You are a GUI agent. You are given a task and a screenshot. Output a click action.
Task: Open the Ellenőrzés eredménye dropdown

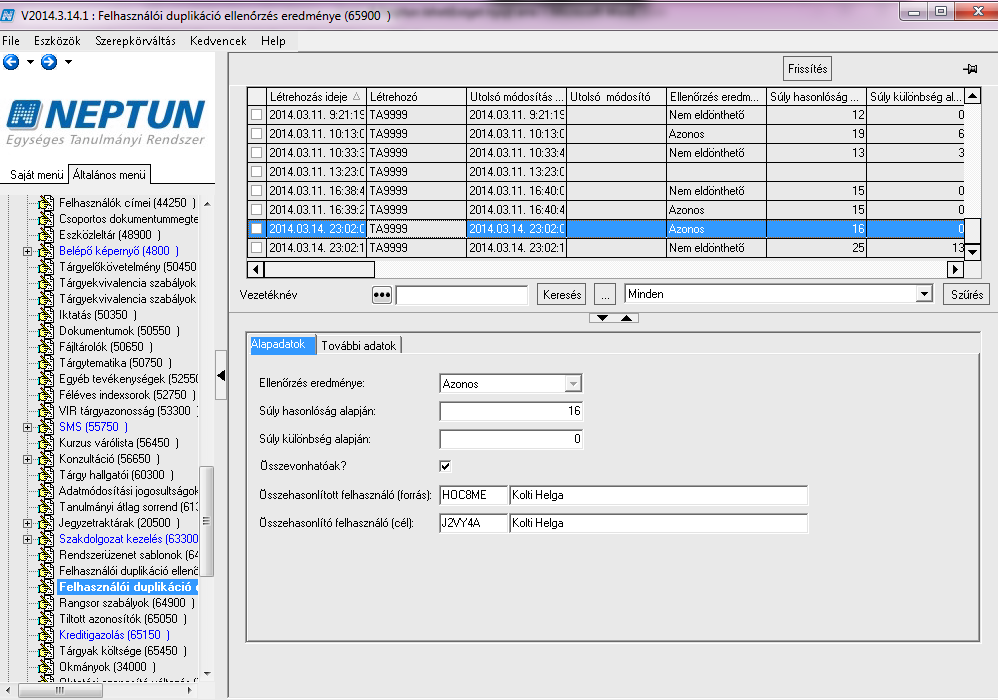[573, 384]
